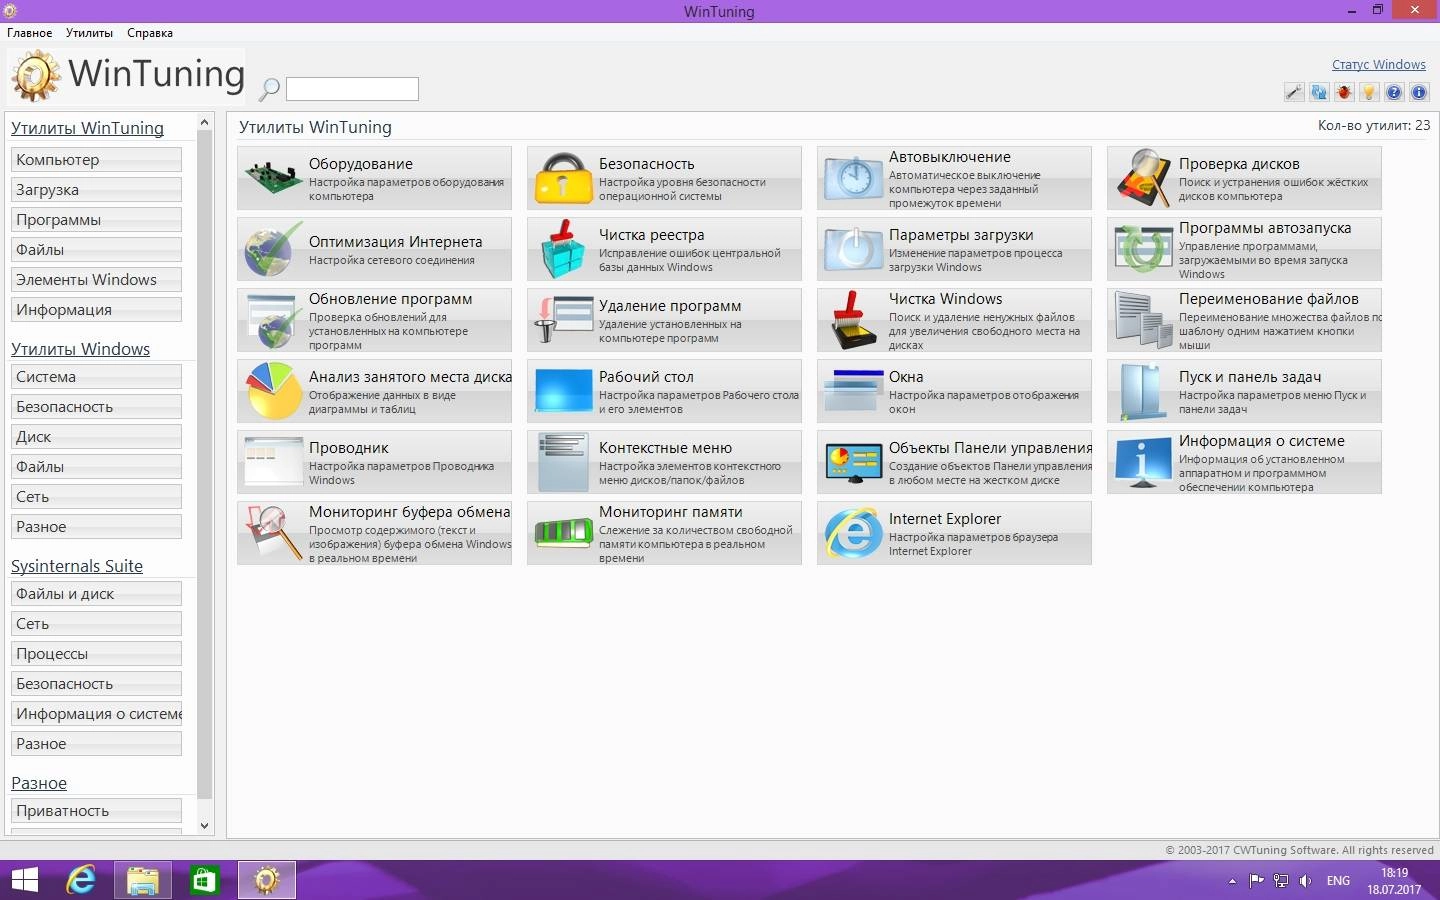This screenshot has height=900, width=1440.
Task: Launch Internet Explorer from the taskbar
Action: pos(81,880)
